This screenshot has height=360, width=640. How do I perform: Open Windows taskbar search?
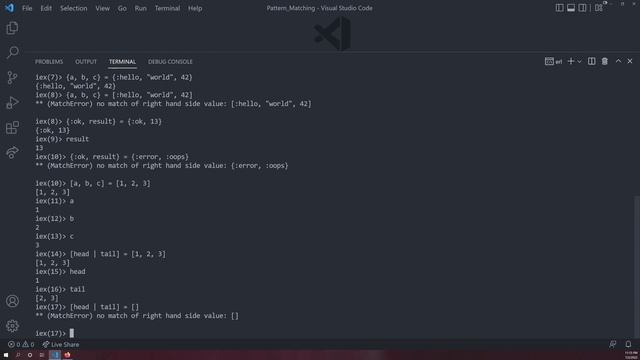[x=18, y=355]
